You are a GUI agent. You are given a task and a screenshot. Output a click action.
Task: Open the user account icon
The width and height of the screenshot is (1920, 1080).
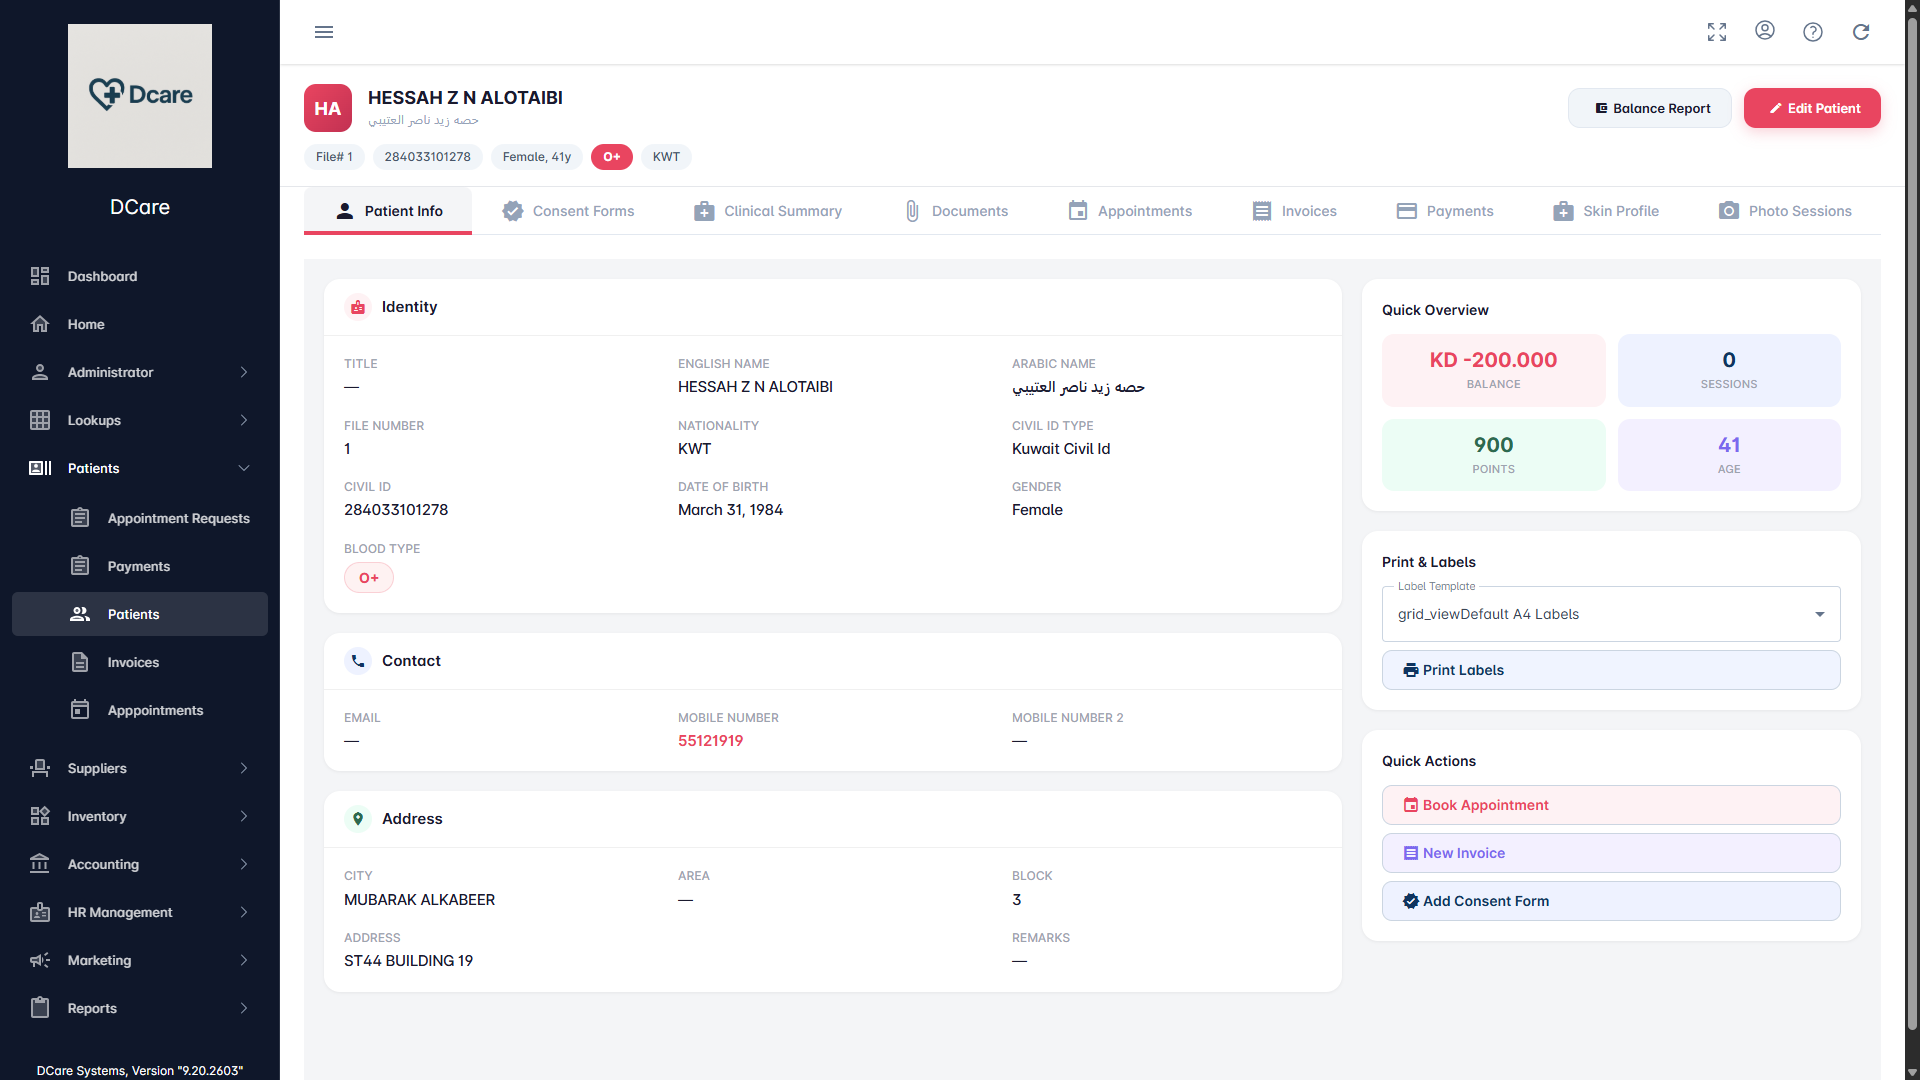(1765, 31)
